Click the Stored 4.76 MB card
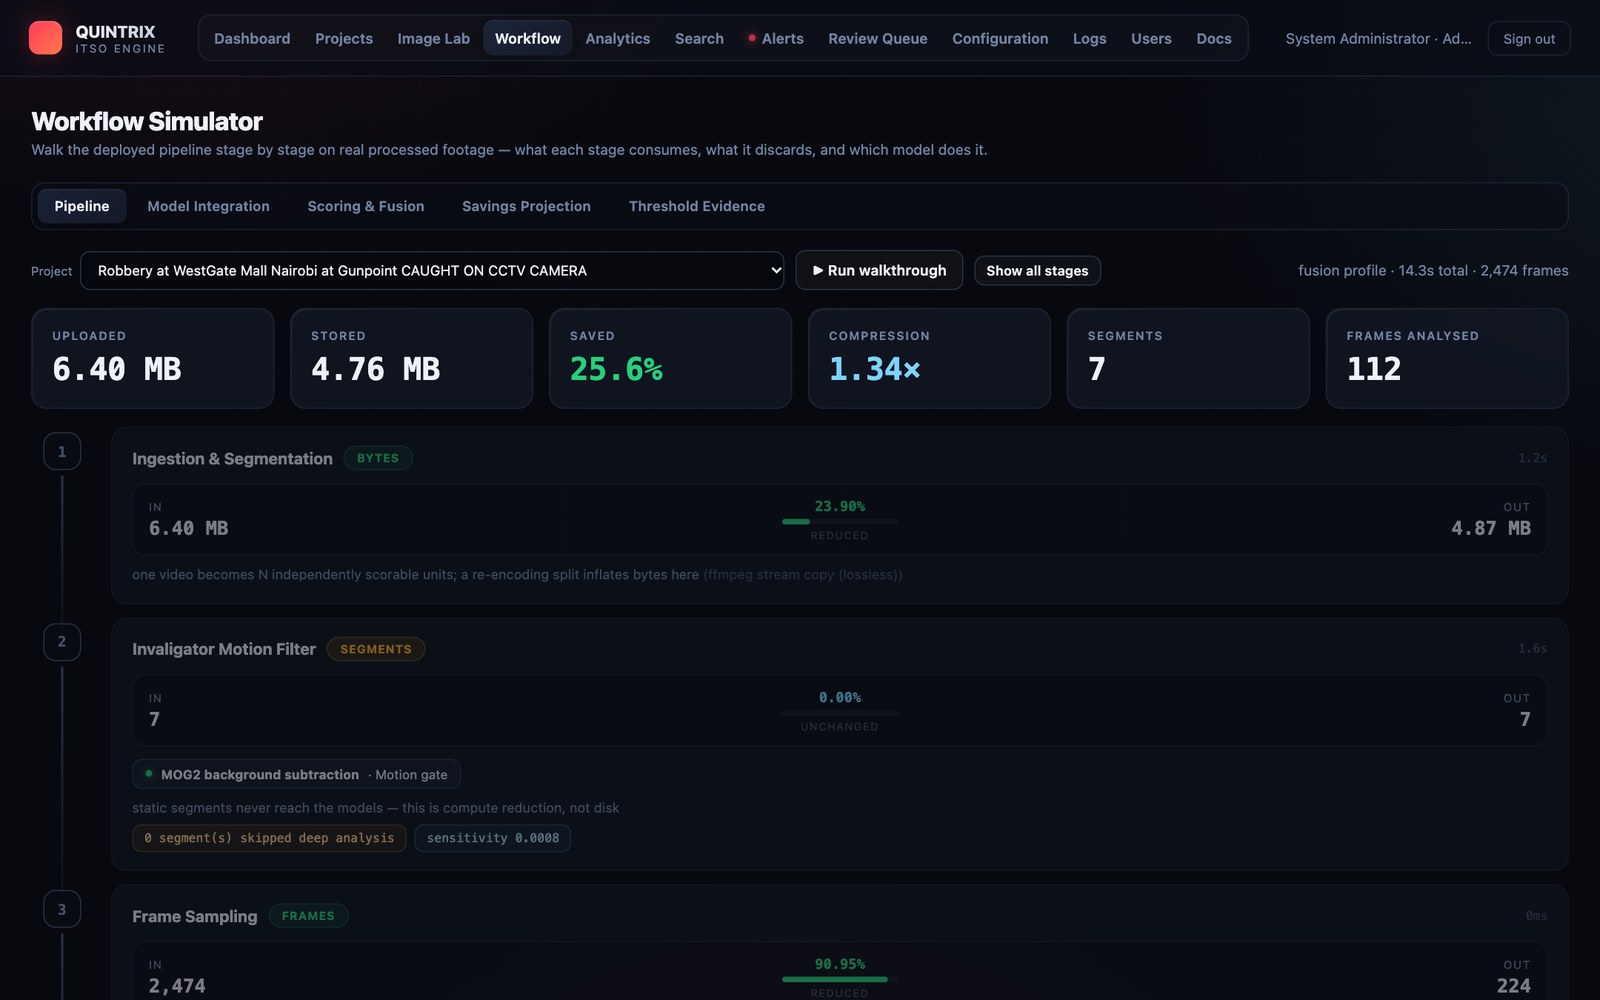 411,358
